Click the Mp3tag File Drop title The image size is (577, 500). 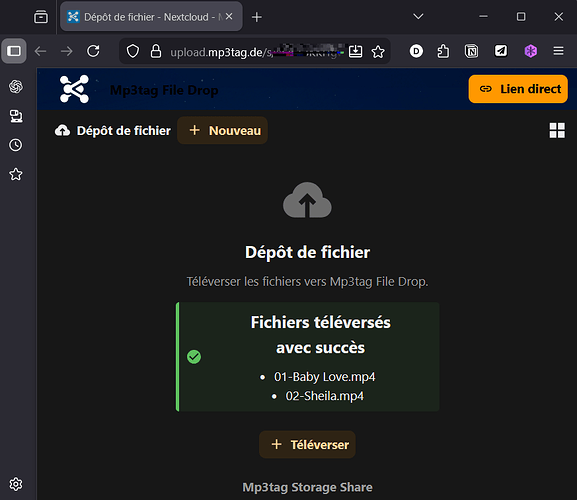tap(164, 90)
